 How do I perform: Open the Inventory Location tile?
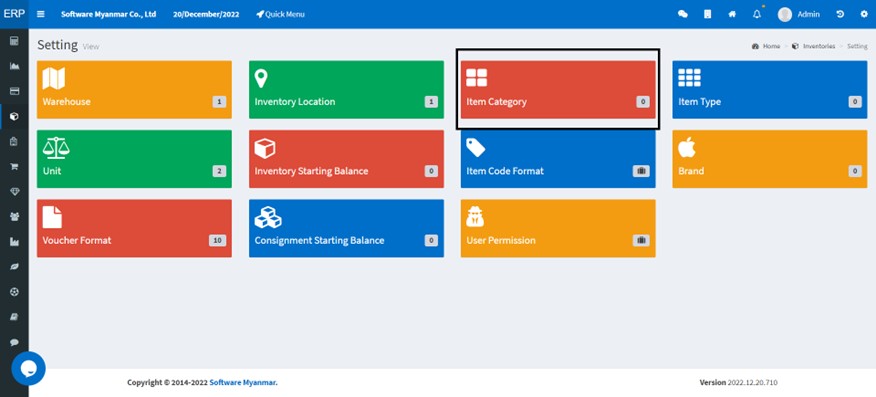(346, 89)
